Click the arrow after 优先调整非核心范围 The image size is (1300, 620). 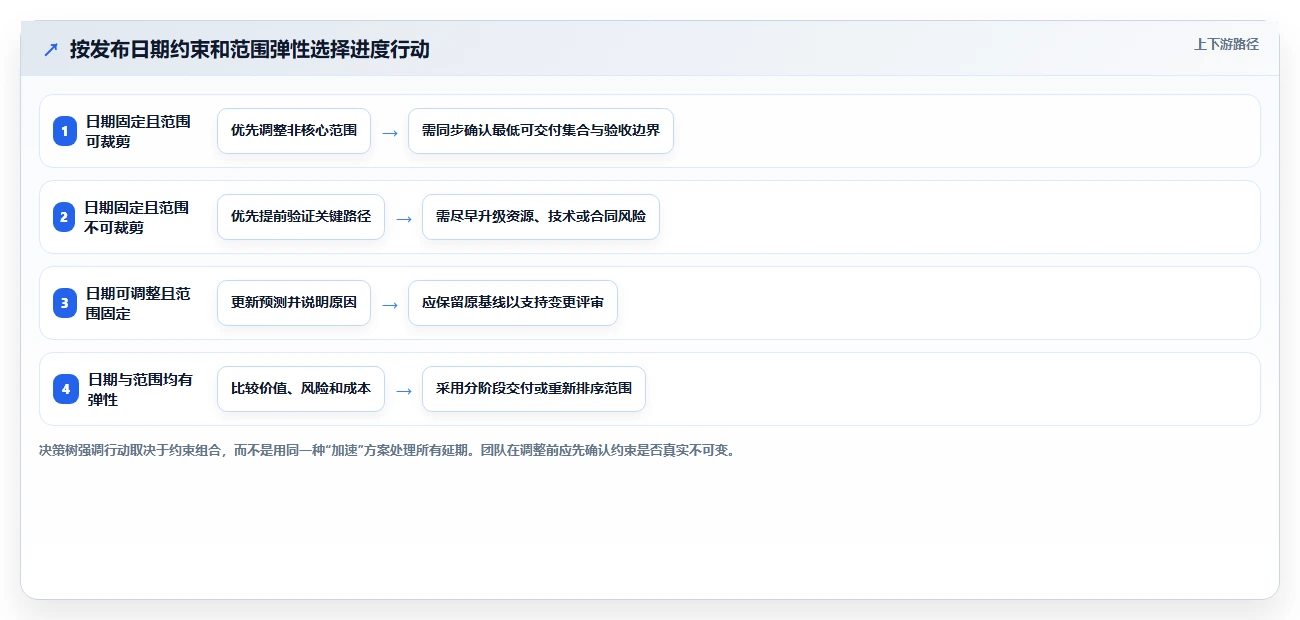[x=390, y=132]
